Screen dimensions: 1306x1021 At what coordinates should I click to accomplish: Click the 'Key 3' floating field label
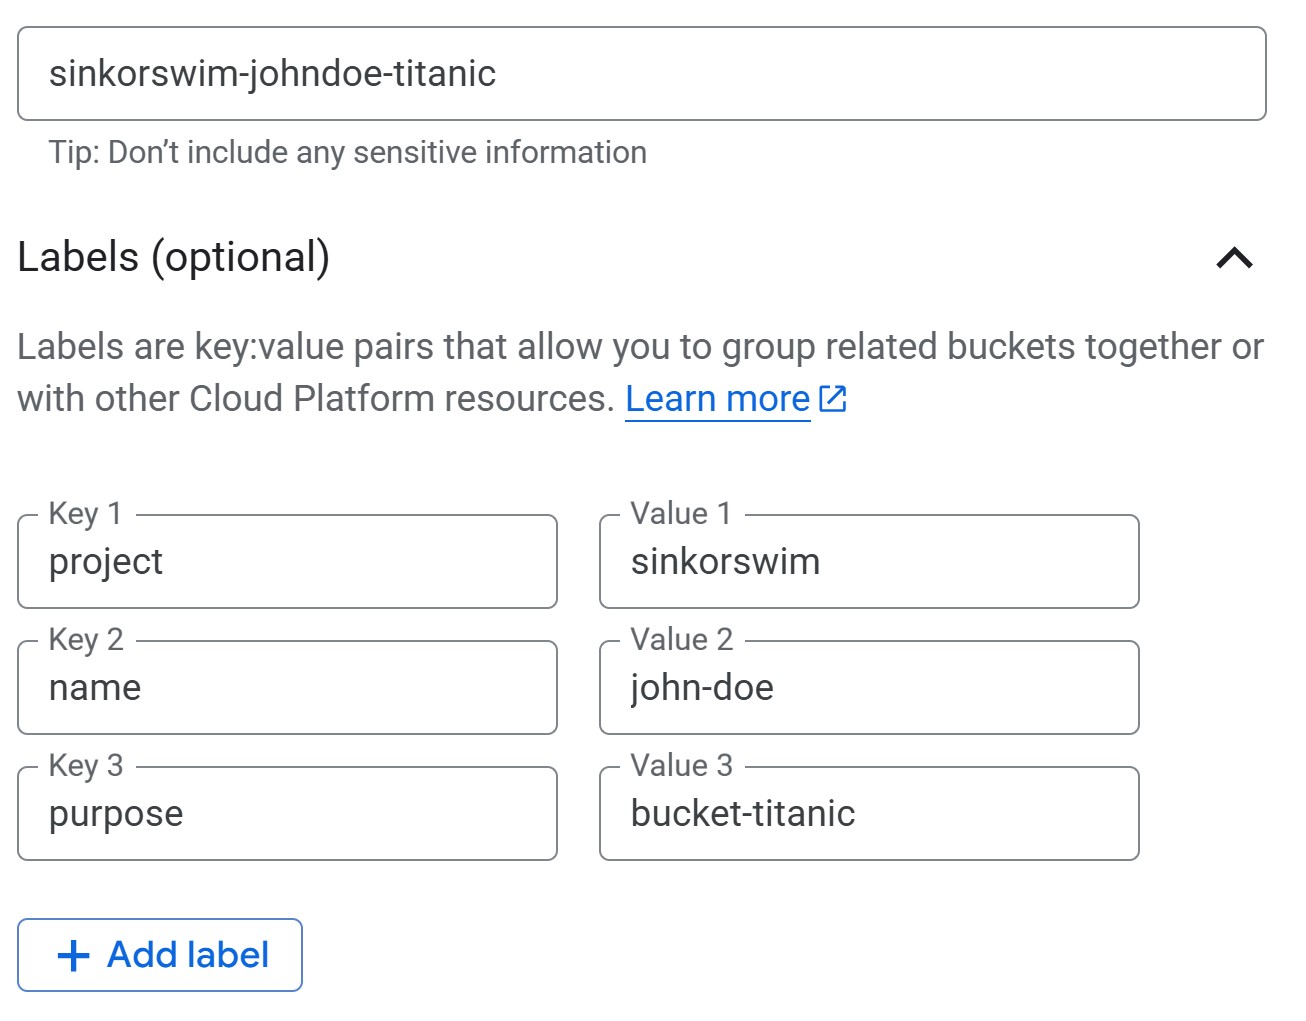tap(86, 766)
